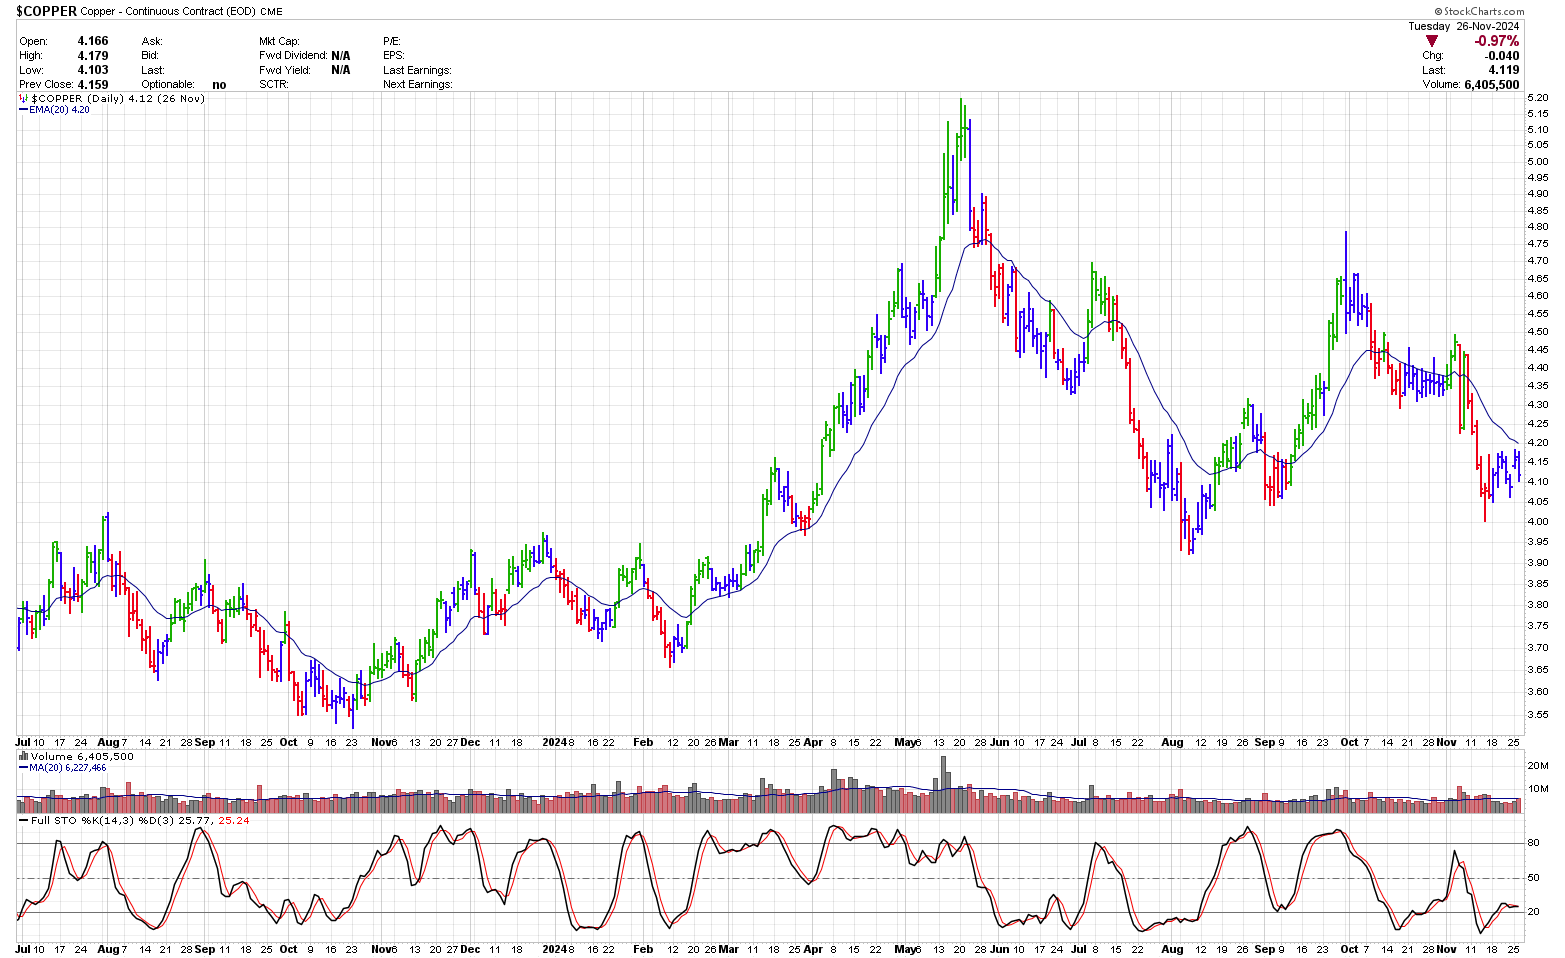
Task: Click the CME exchange label
Action: (x=272, y=12)
